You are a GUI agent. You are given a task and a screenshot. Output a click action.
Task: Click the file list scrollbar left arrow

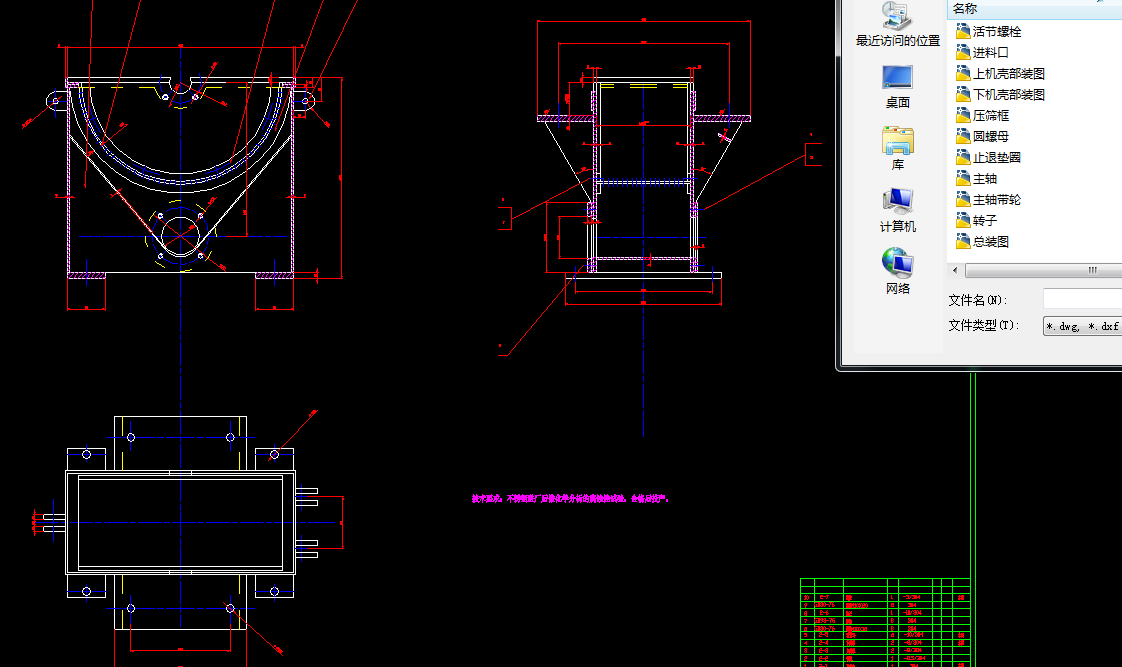pyautogui.click(x=955, y=271)
